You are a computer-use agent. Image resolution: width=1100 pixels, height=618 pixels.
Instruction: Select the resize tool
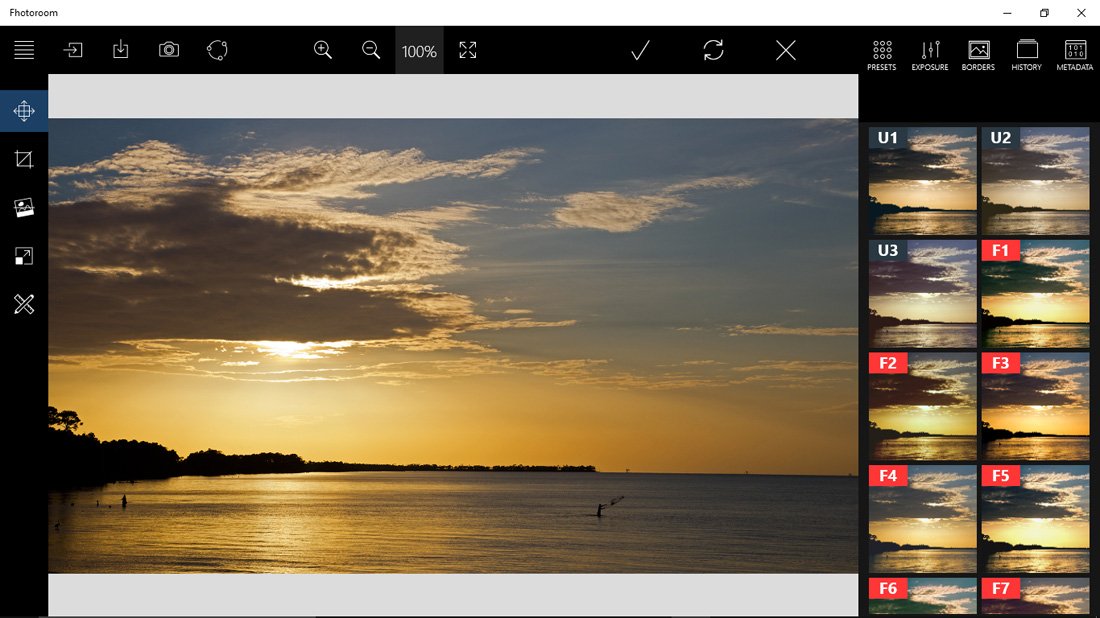pos(24,256)
